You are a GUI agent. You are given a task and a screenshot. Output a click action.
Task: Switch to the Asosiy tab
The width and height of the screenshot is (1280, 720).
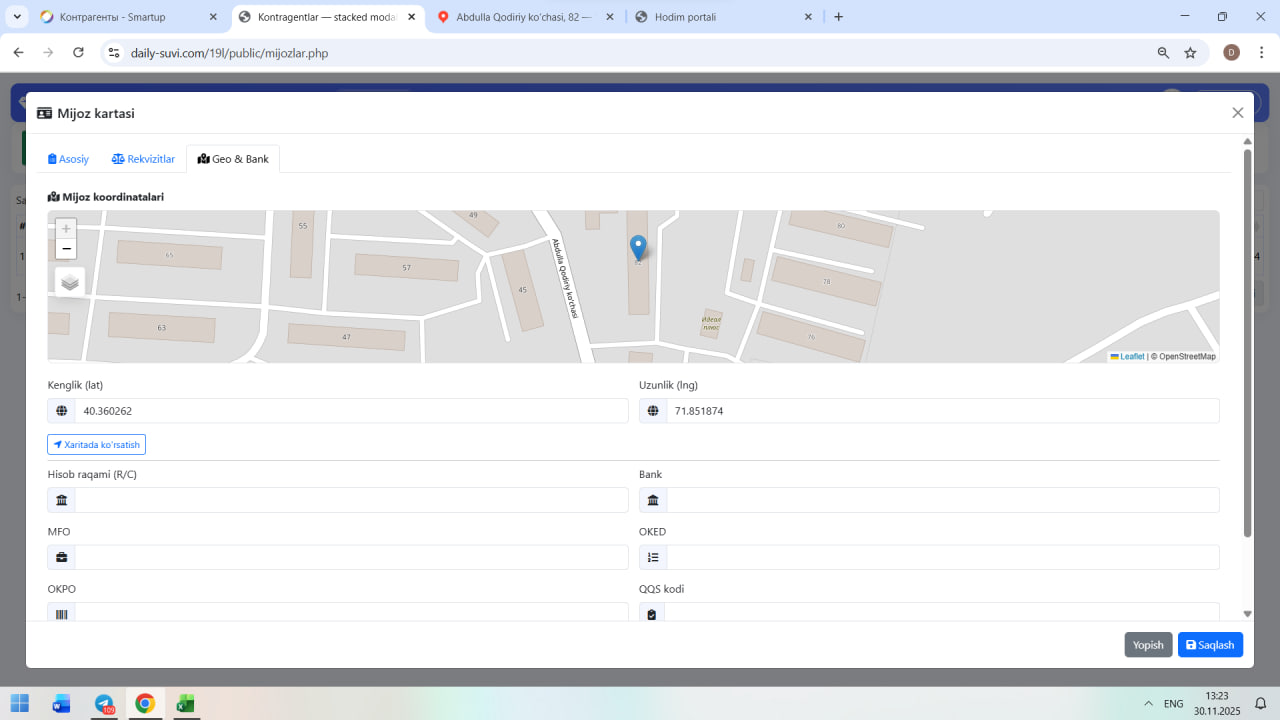point(69,159)
